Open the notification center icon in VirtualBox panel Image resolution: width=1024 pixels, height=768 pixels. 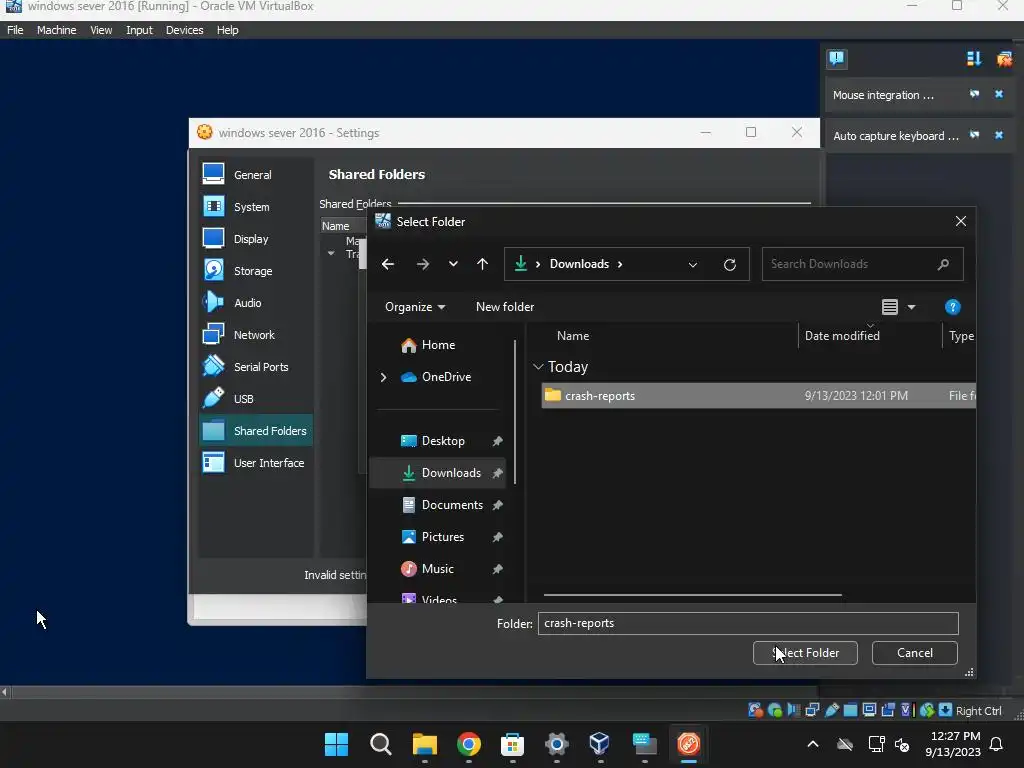coord(836,59)
